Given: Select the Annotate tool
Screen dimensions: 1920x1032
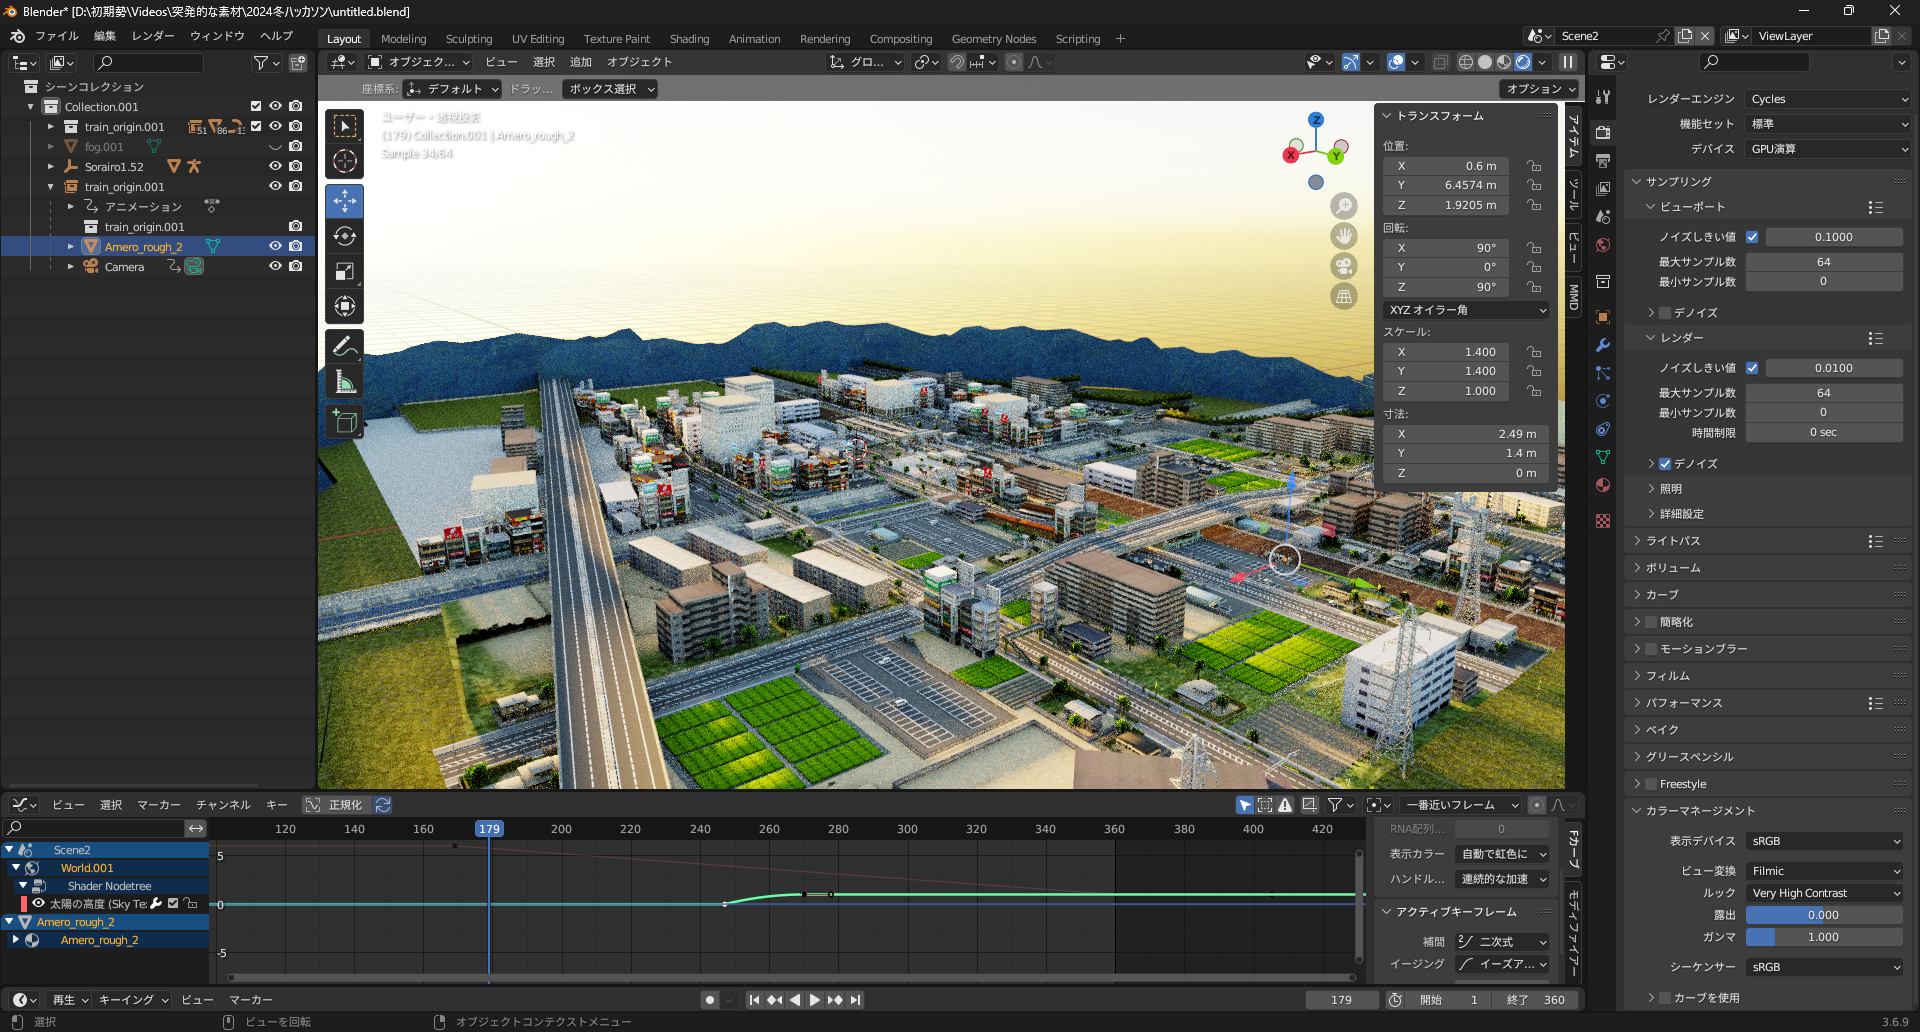Looking at the screenshot, I should 345,346.
